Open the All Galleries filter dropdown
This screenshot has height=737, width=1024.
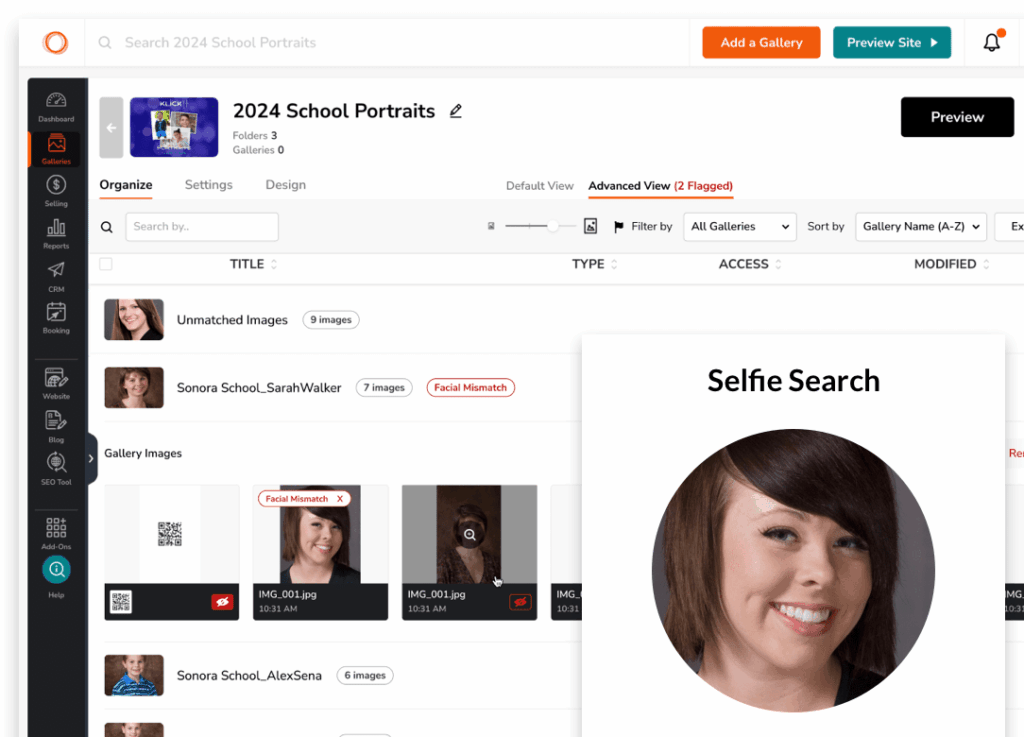pos(739,227)
